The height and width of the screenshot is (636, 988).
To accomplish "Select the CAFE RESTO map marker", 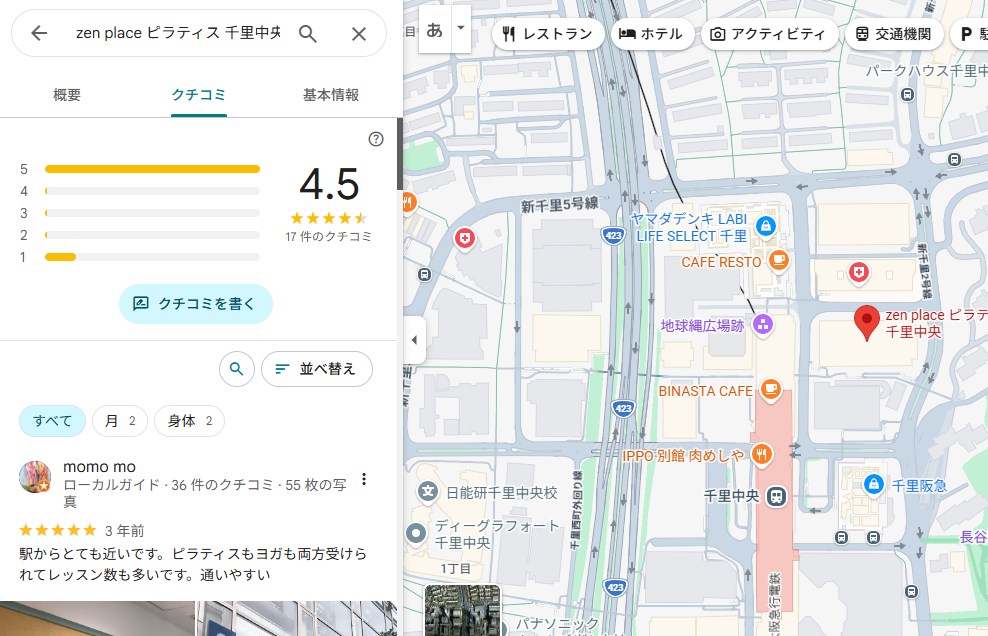I will [778, 261].
